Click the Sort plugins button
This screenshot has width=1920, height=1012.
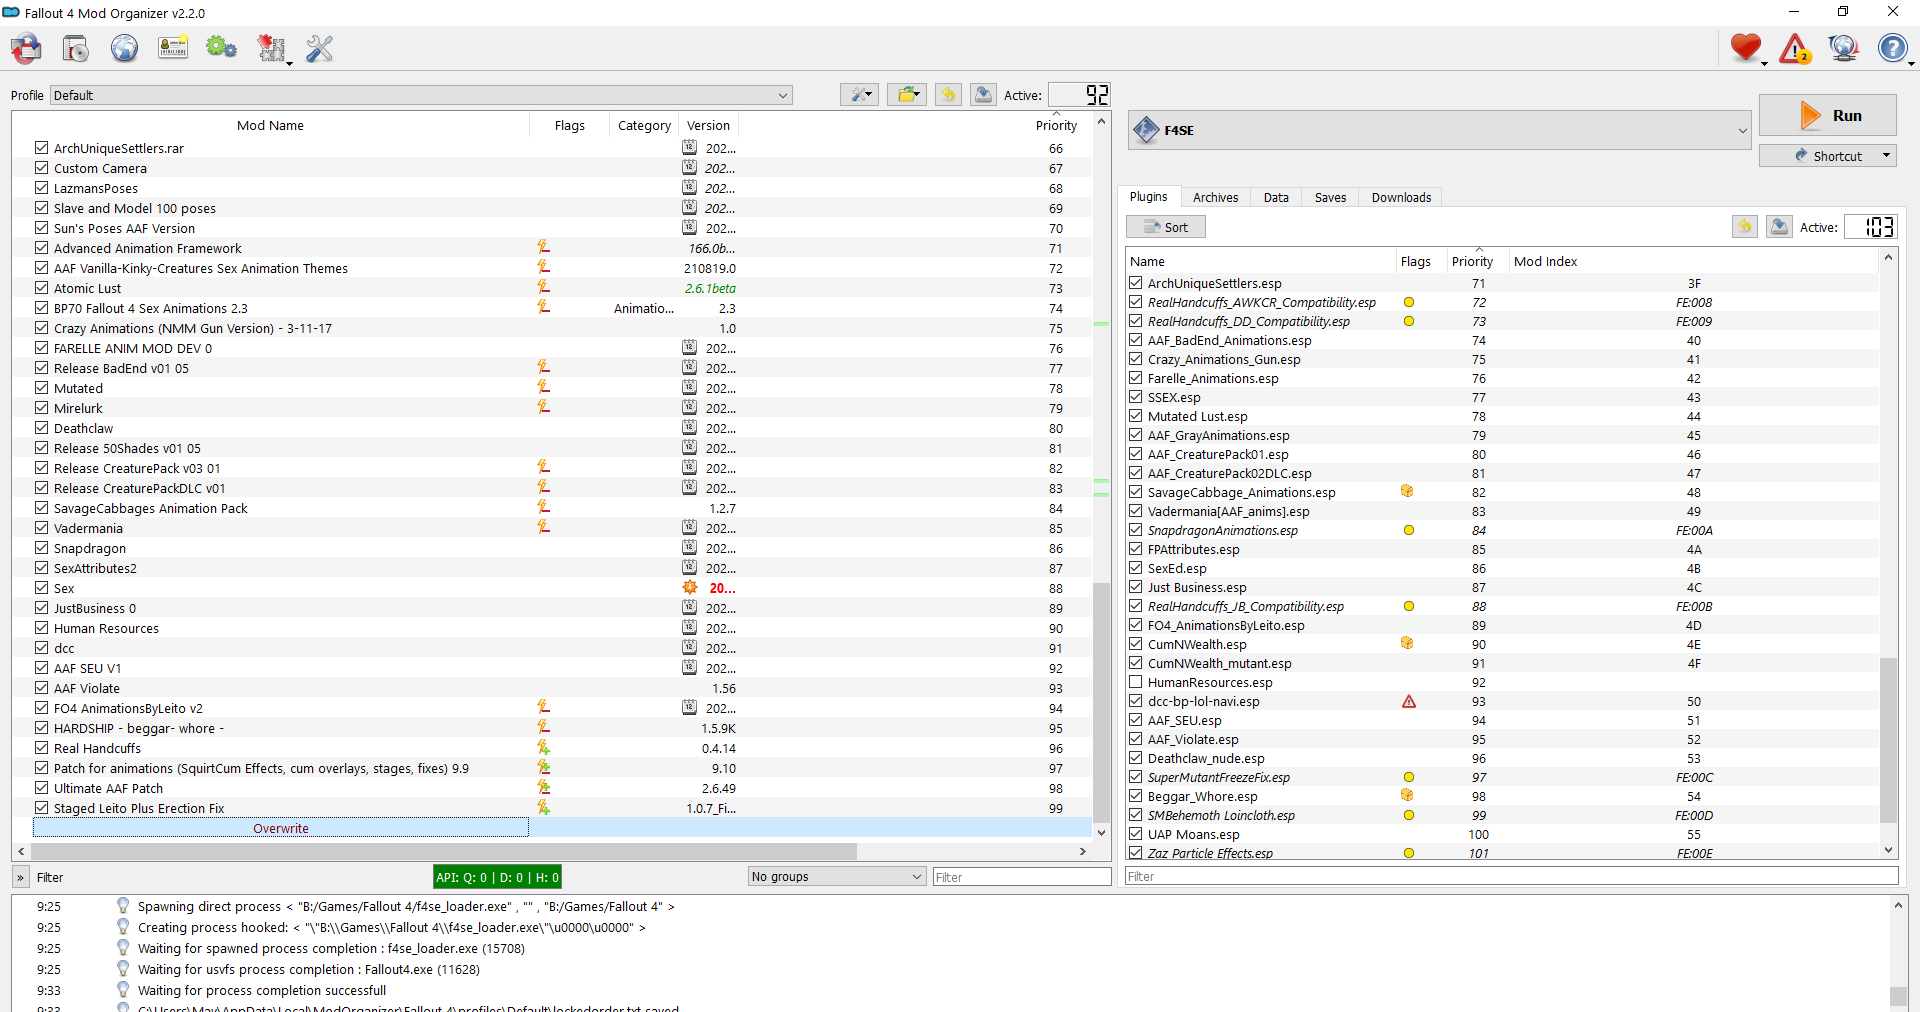point(1166,227)
